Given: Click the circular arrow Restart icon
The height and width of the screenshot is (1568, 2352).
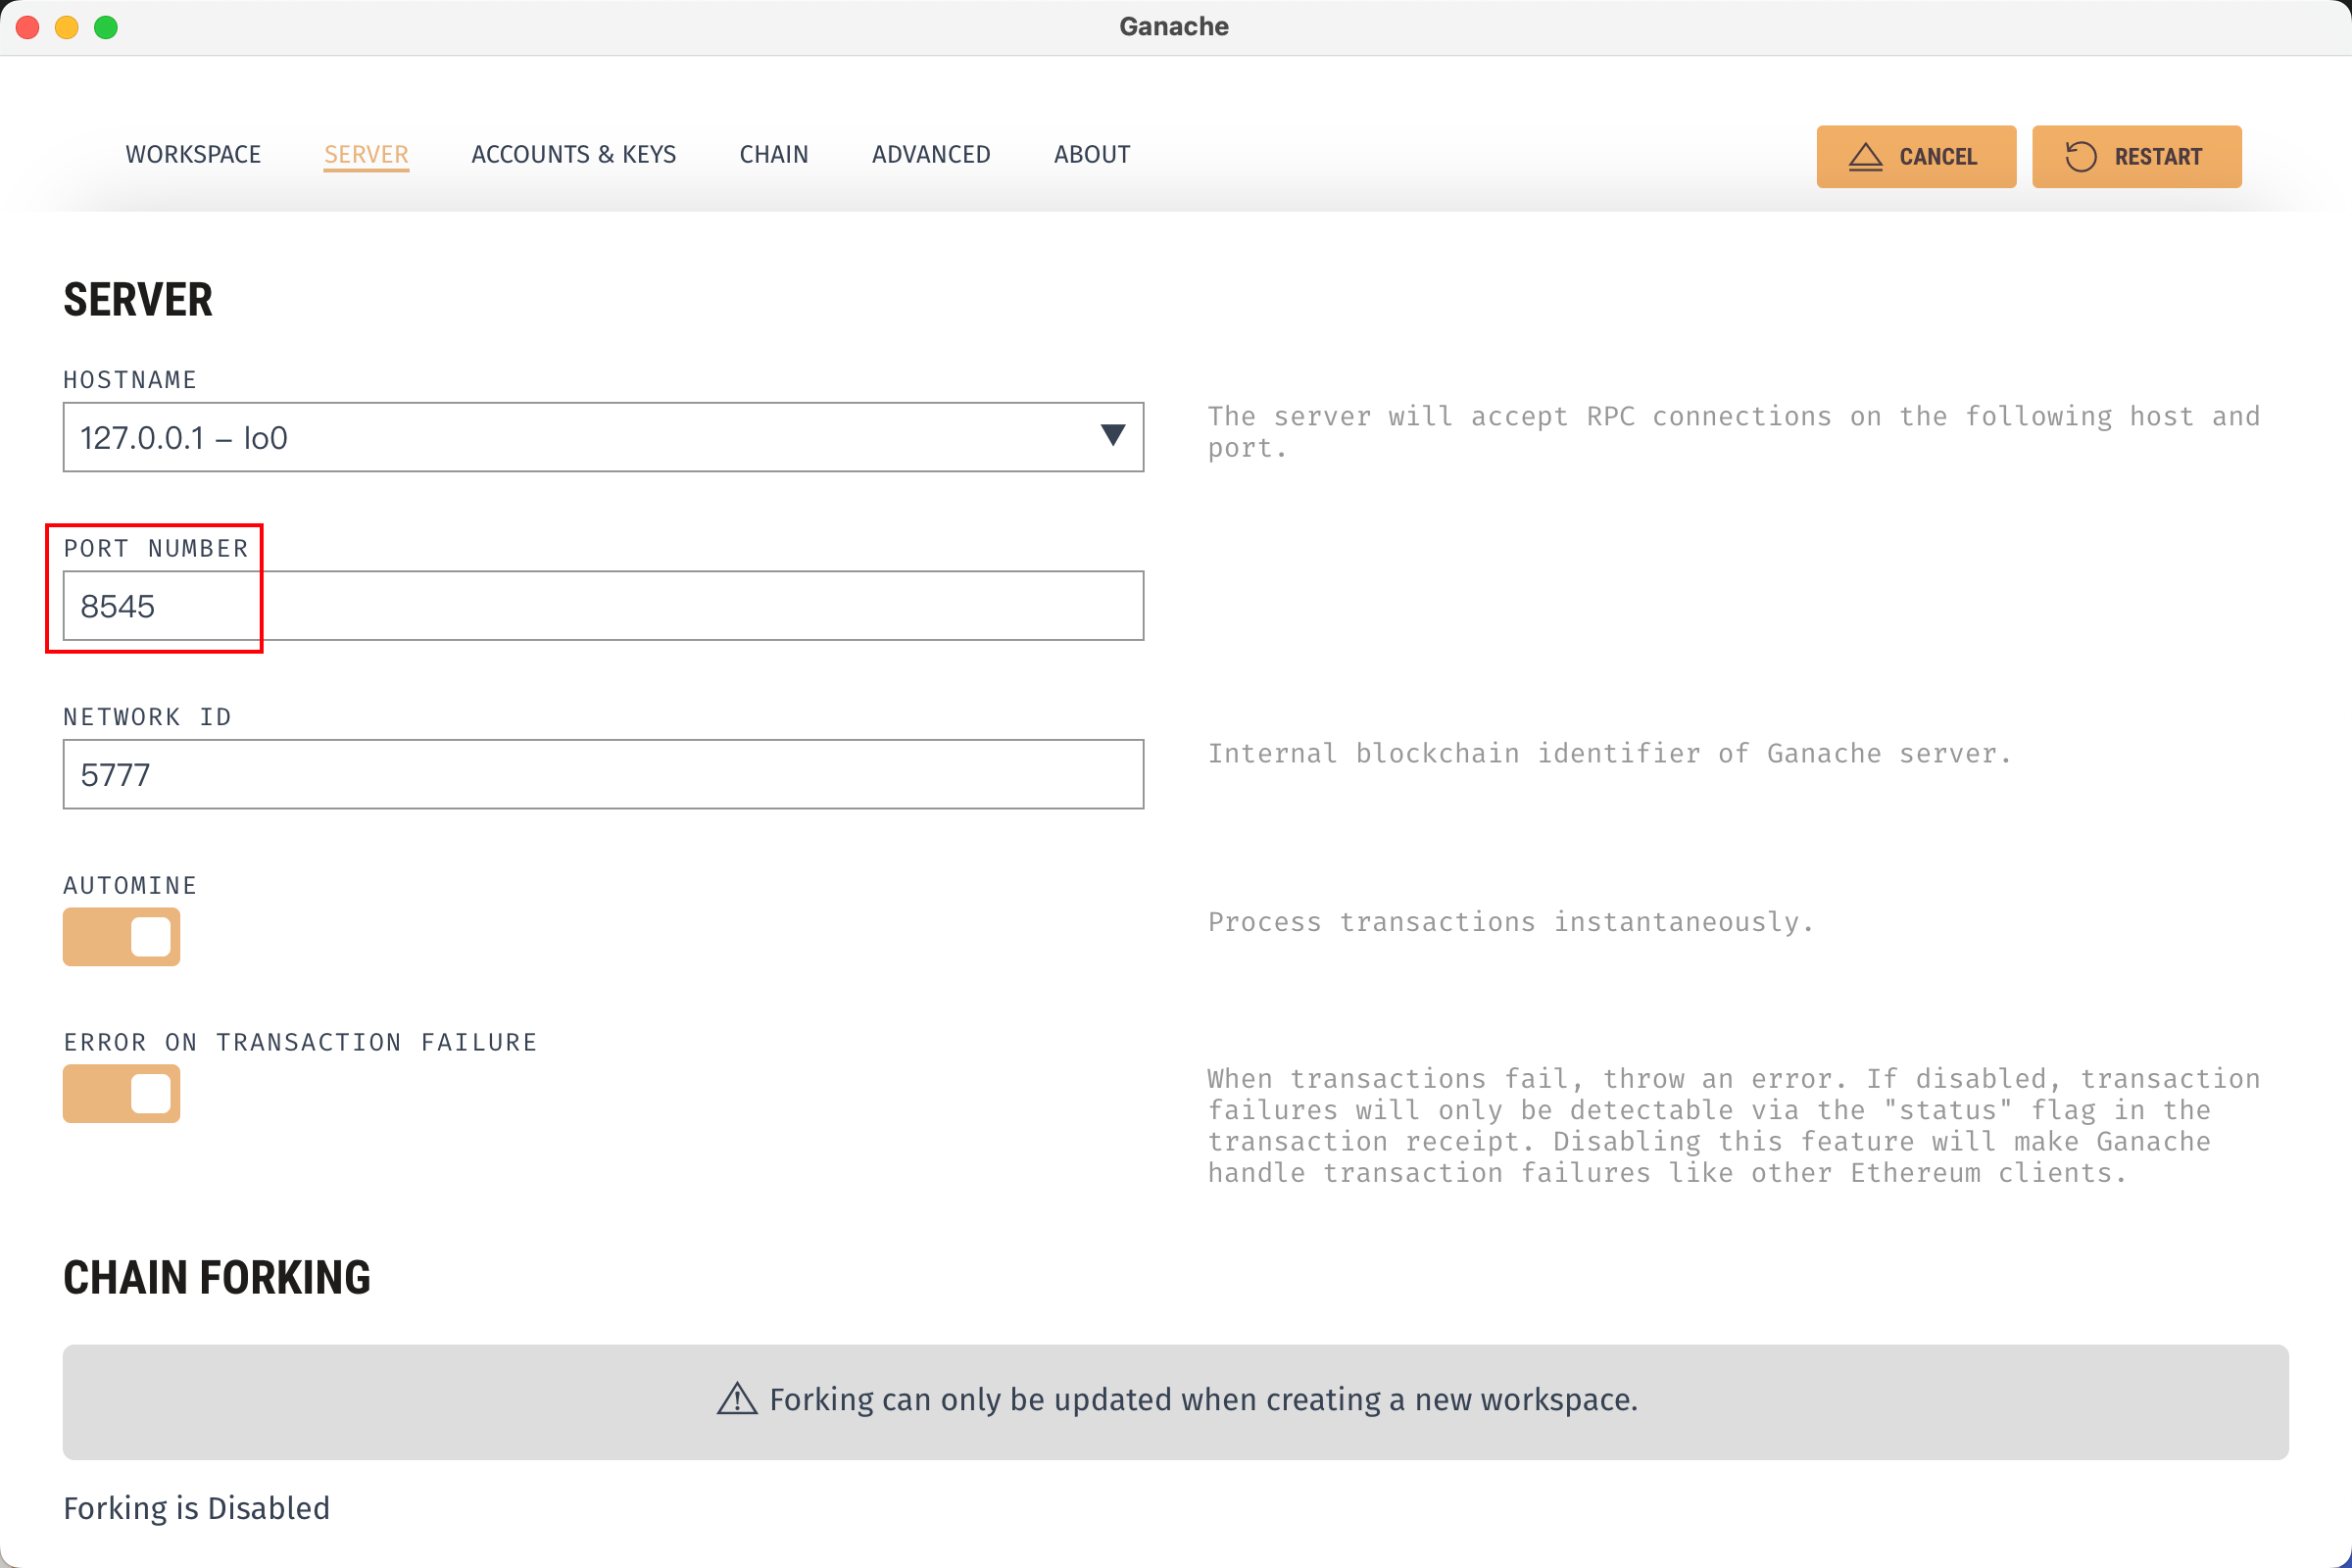Looking at the screenshot, I should [2080, 157].
